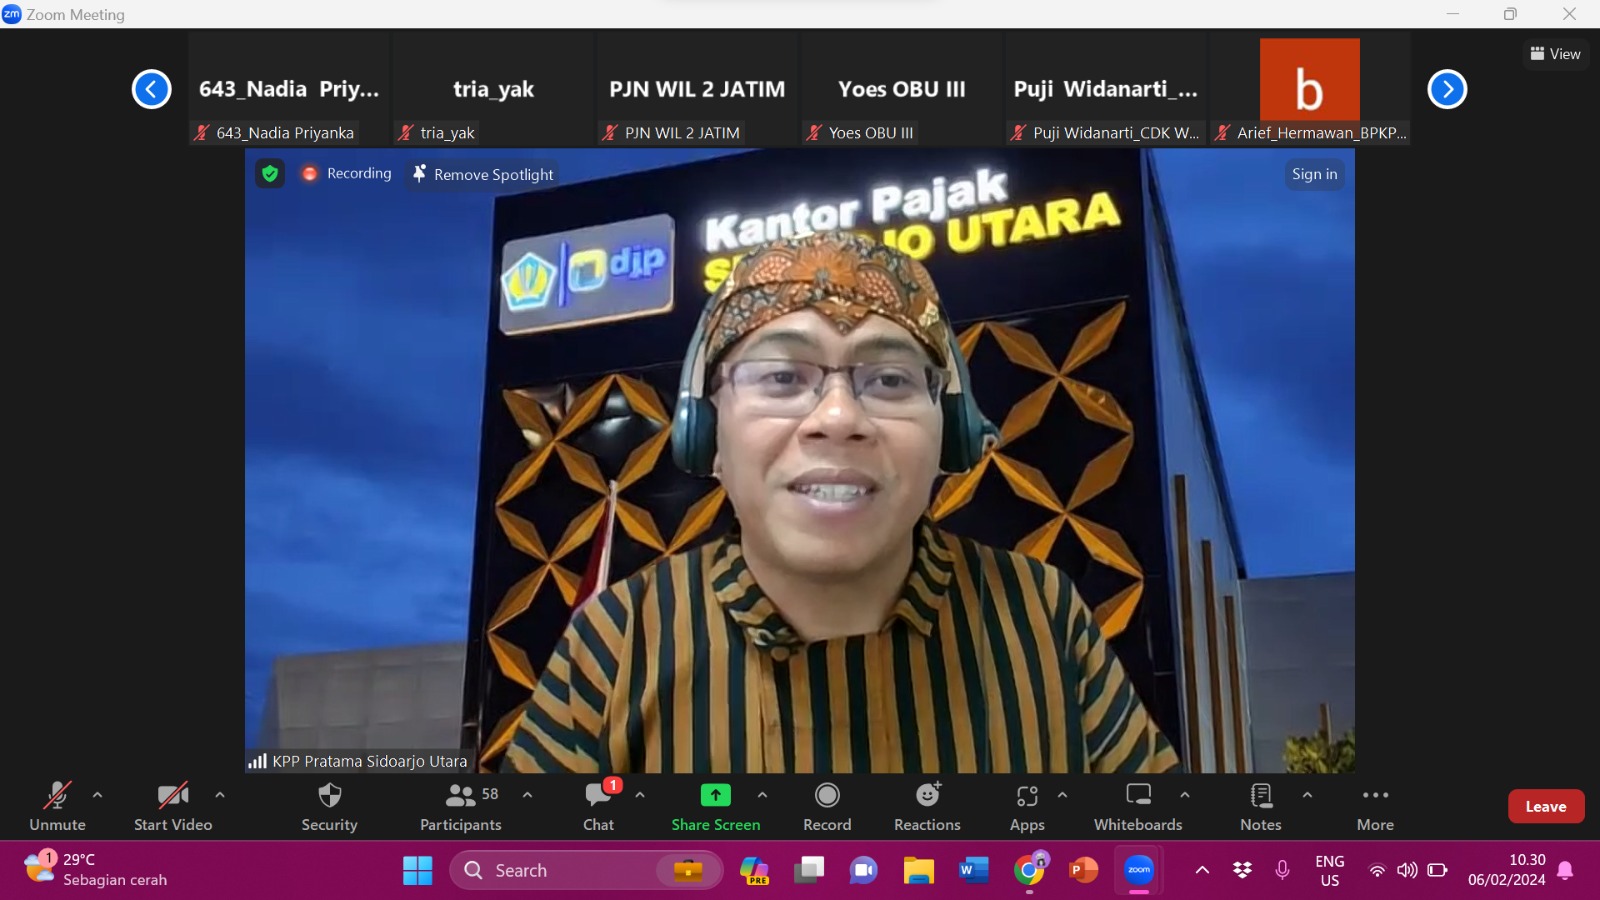Open the Reactions emoji menu
1600x900 pixels.
(927, 796)
